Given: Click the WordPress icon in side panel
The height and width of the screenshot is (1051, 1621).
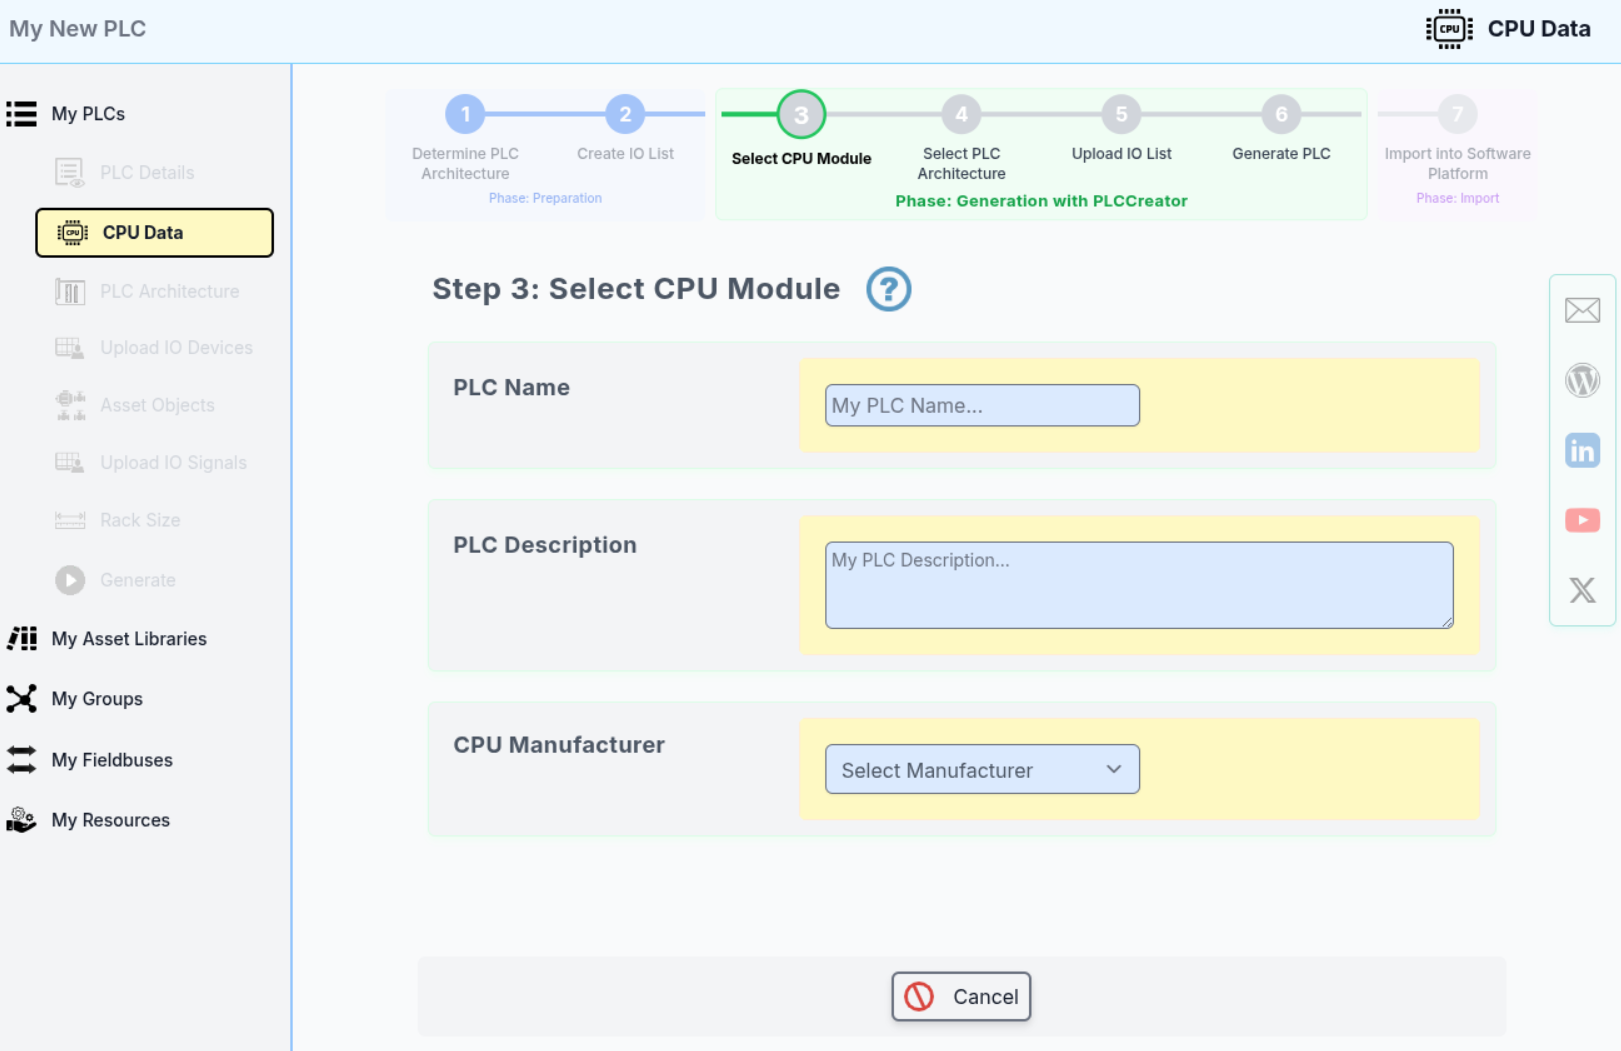Looking at the screenshot, I should (x=1582, y=380).
